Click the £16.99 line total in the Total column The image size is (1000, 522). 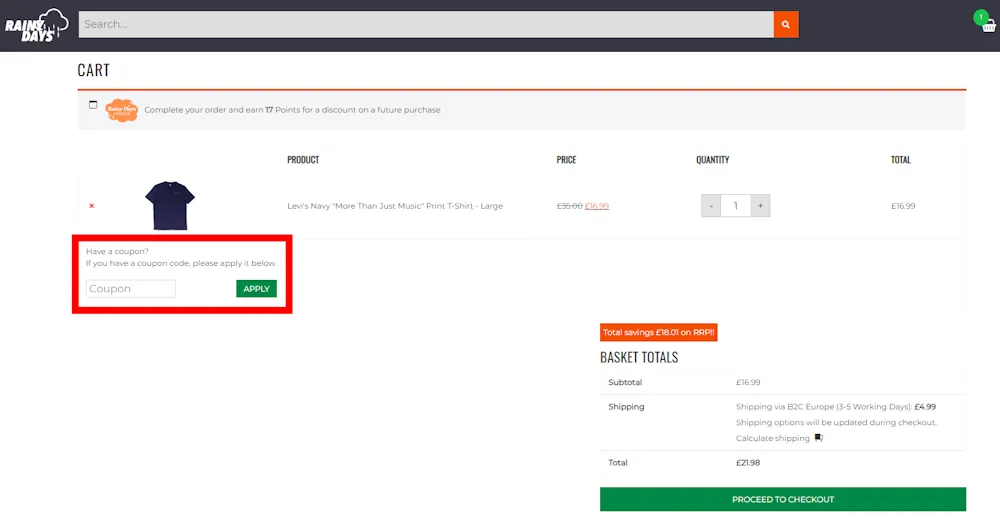902,205
